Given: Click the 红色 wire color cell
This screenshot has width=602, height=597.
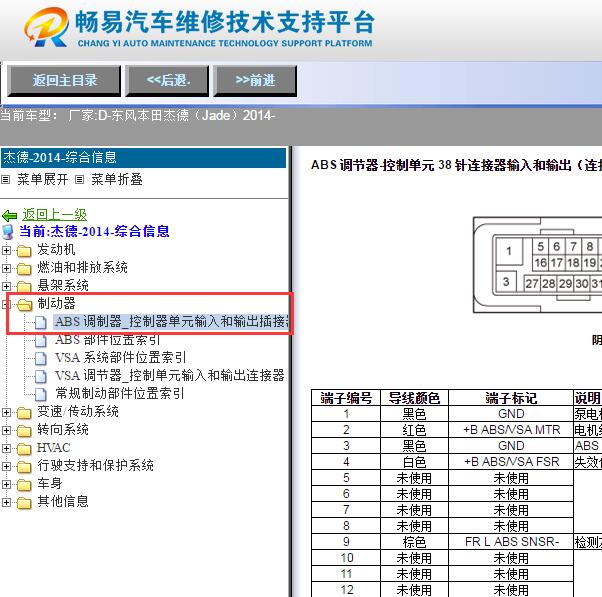Looking at the screenshot, I should click(414, 430).
